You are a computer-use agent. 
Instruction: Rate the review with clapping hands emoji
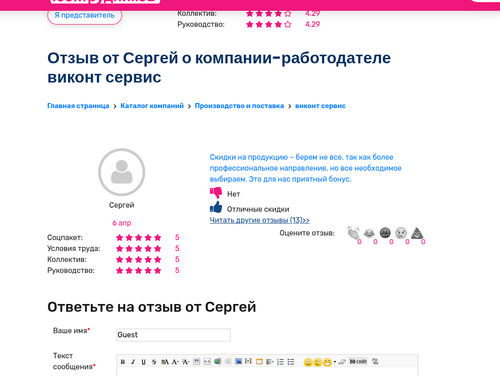[x=353, y=233]
